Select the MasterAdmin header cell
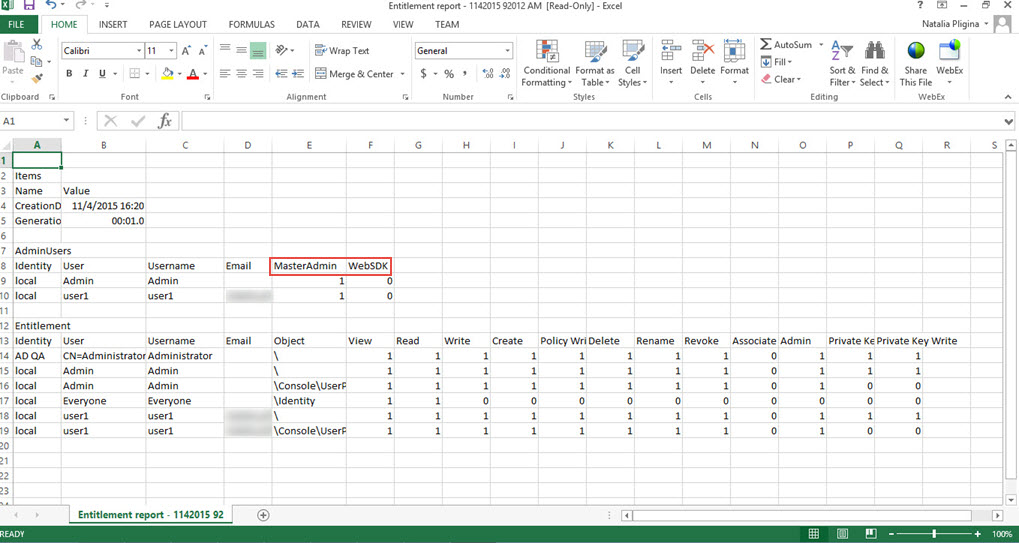 309,266
